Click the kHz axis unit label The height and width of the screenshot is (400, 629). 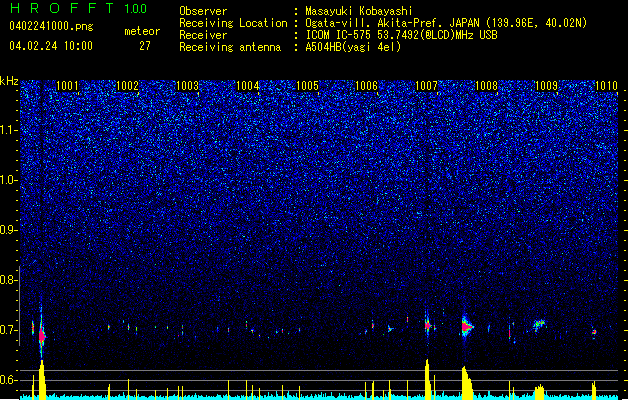[9, 81]
